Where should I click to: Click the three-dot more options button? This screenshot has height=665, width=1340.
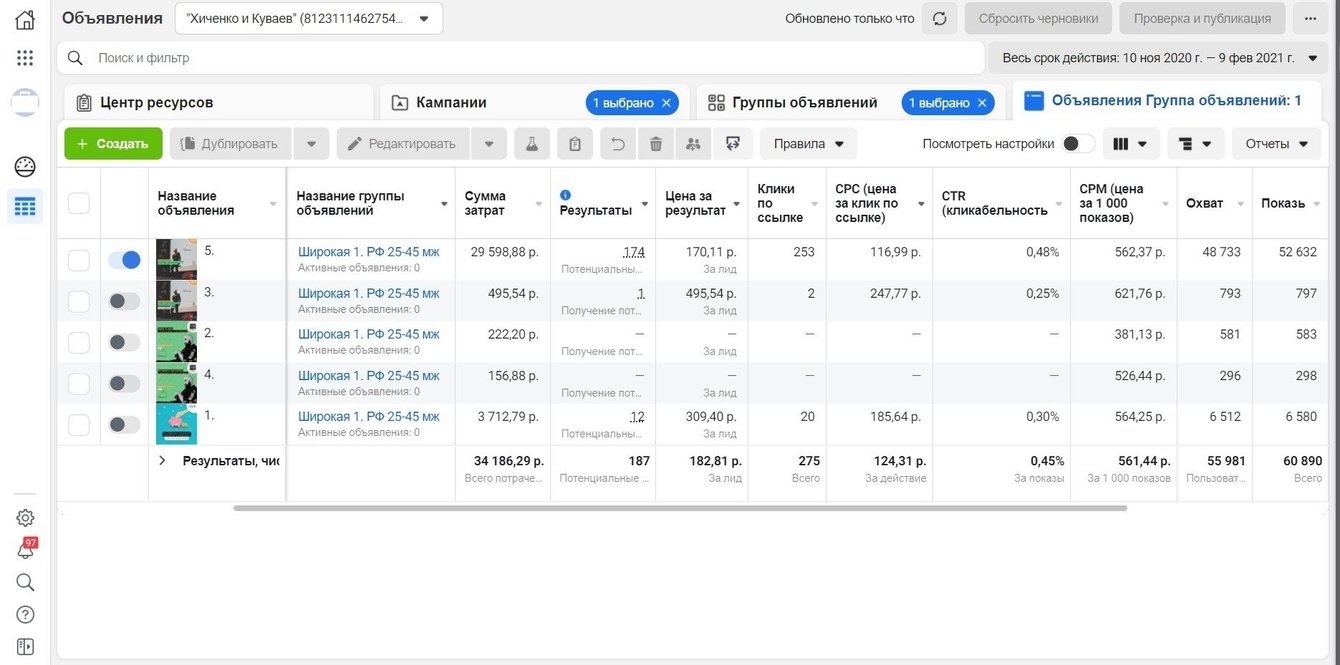[x=1311, y=18]
